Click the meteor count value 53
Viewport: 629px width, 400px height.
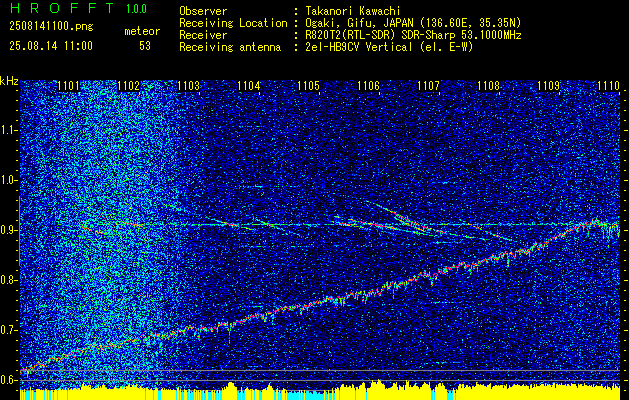[x=145, y=46]
